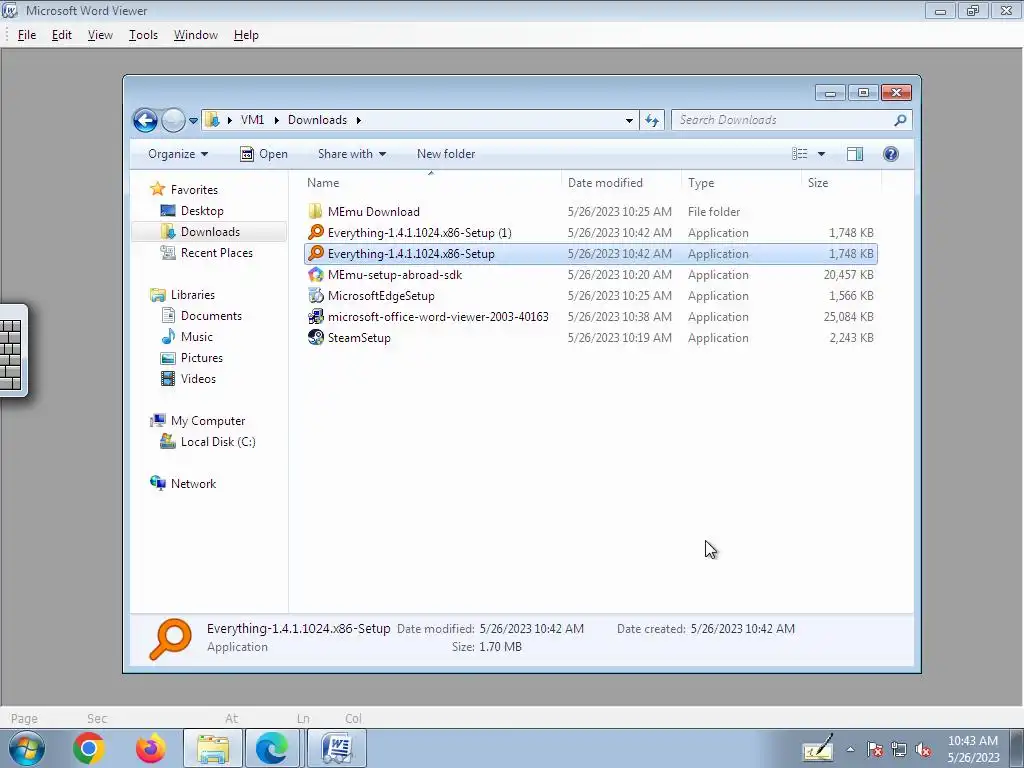This screenshot has height=768, width=1024.
Task: Open the View menu in Word Viewer
Action: point(100,35)
